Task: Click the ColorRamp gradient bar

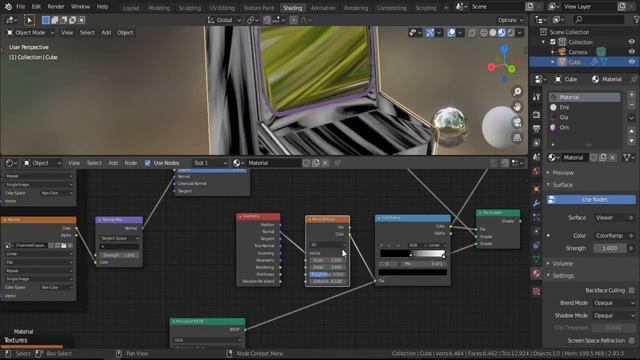Action: [412, 254]
